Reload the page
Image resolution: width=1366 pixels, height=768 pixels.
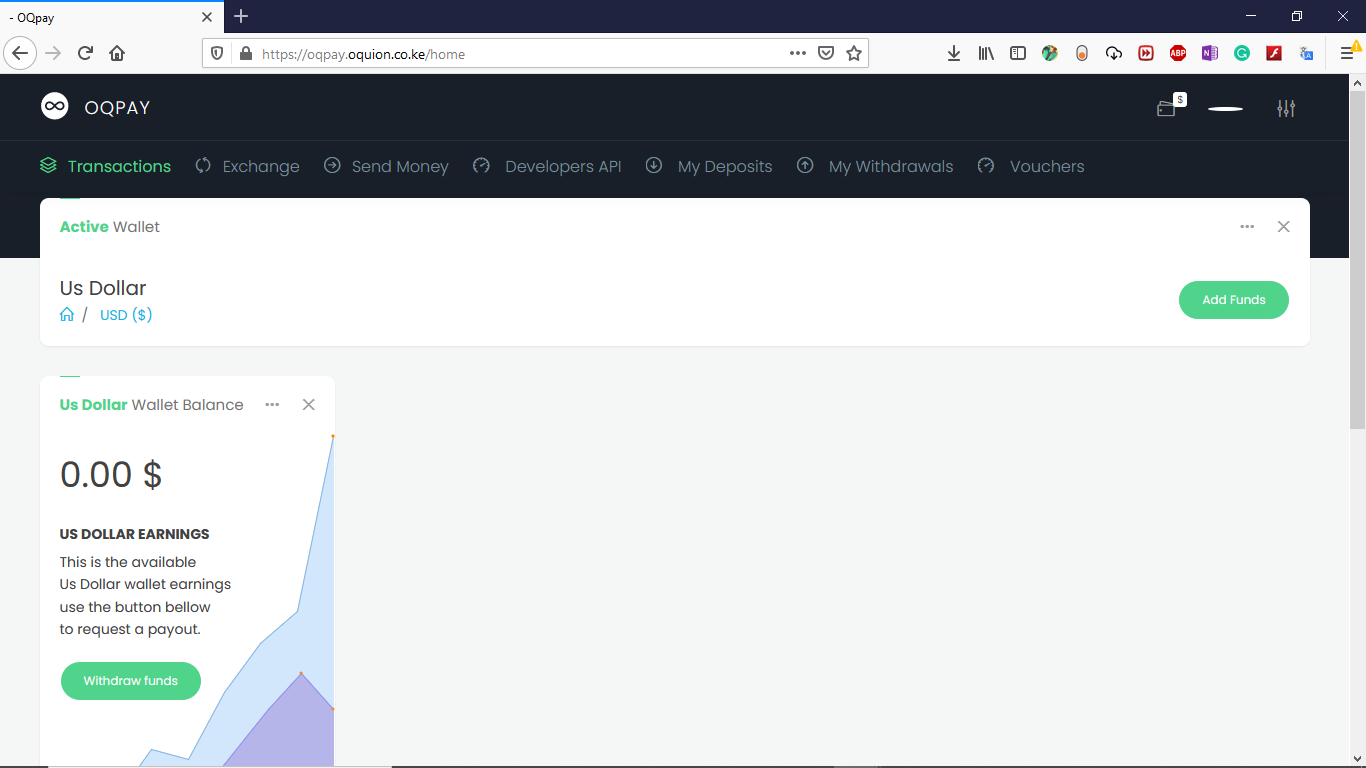point(85,53)
